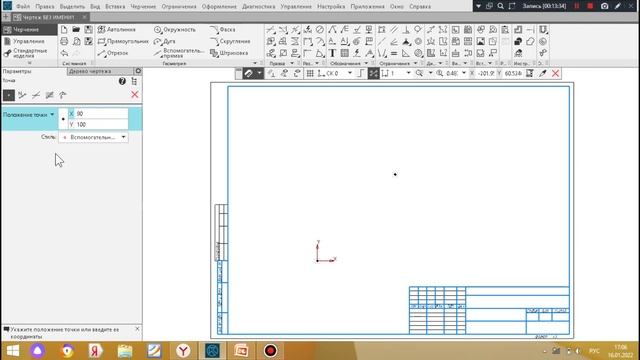
Task: Open the Windows Start button
Action: click(x=13, y=351)
